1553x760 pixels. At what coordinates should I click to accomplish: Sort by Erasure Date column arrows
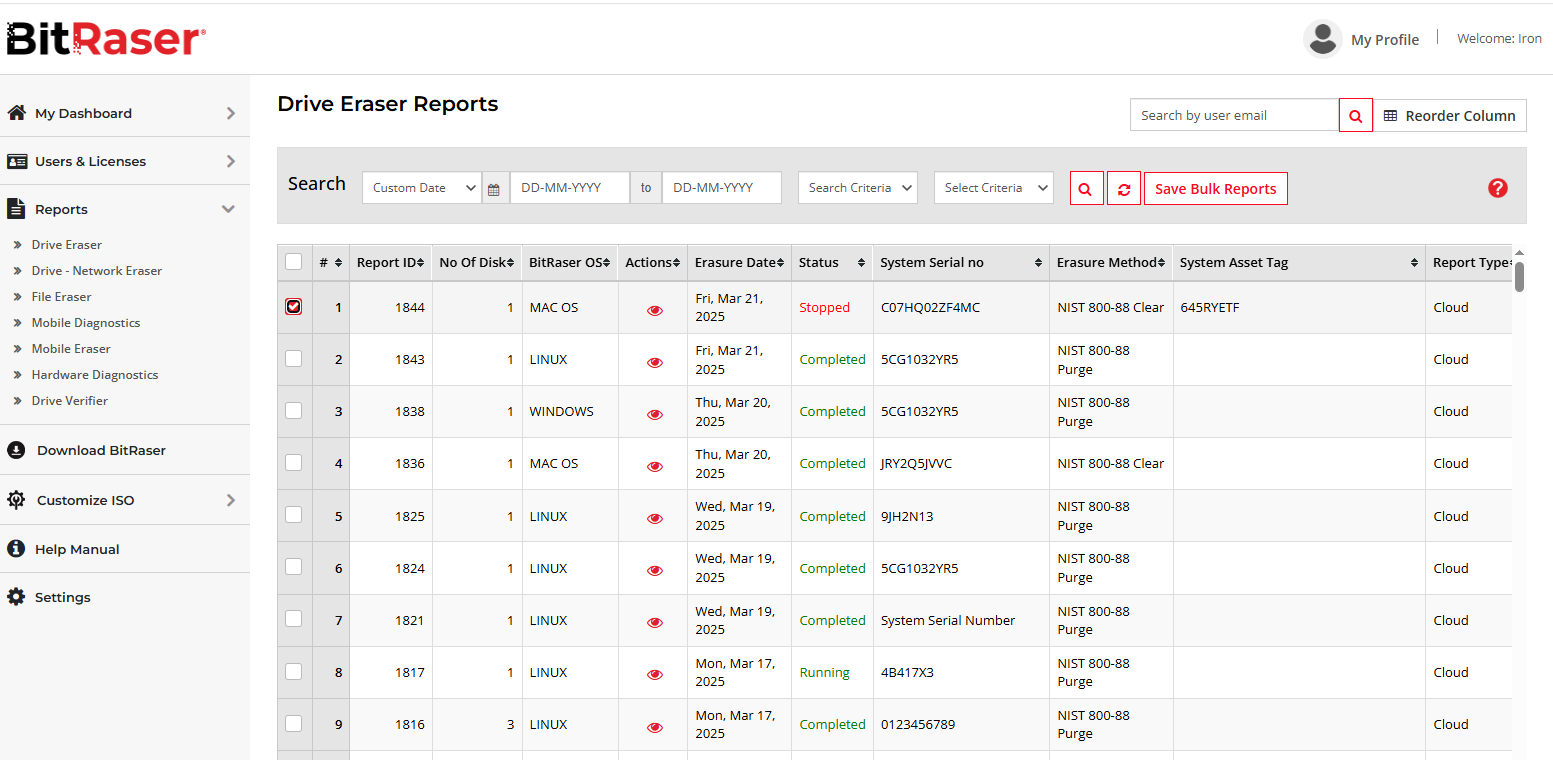point(780,263)
